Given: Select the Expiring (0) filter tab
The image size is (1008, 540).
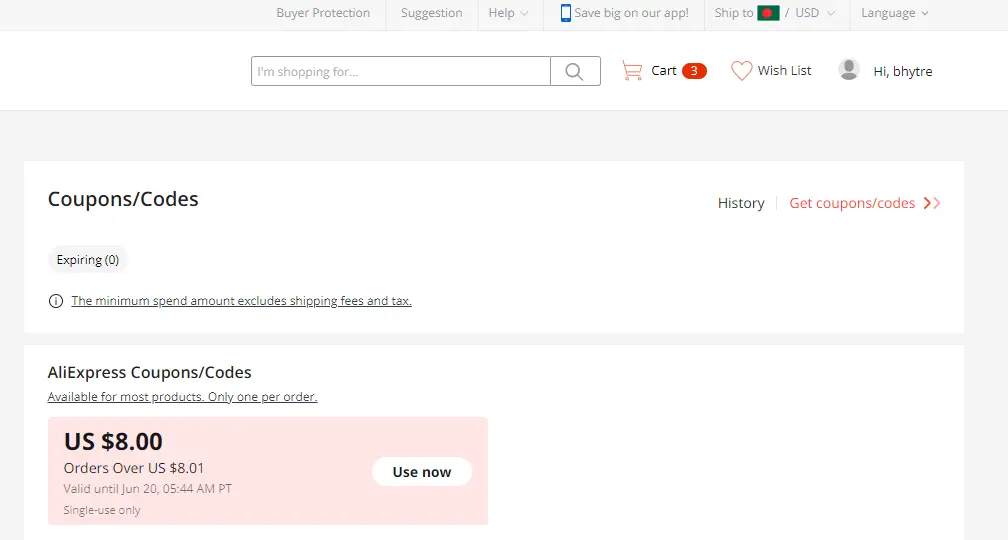Looking at the screenshot, I should point(87,260).
